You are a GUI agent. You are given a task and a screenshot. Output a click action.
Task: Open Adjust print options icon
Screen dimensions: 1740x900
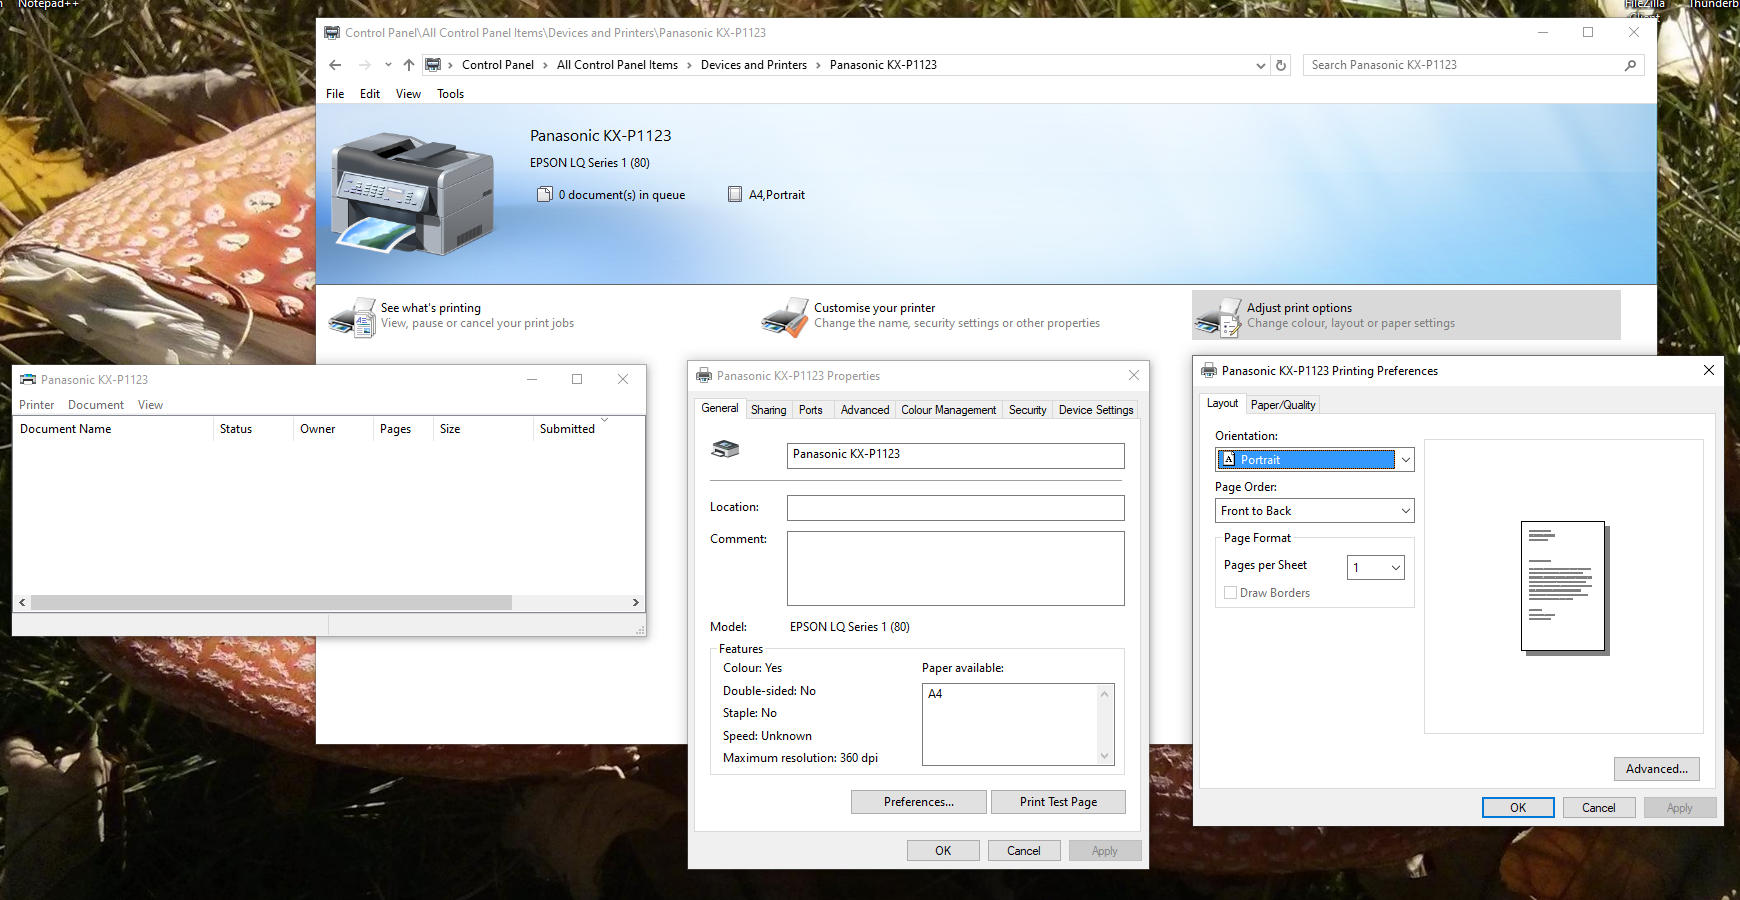coord(1218,316)
